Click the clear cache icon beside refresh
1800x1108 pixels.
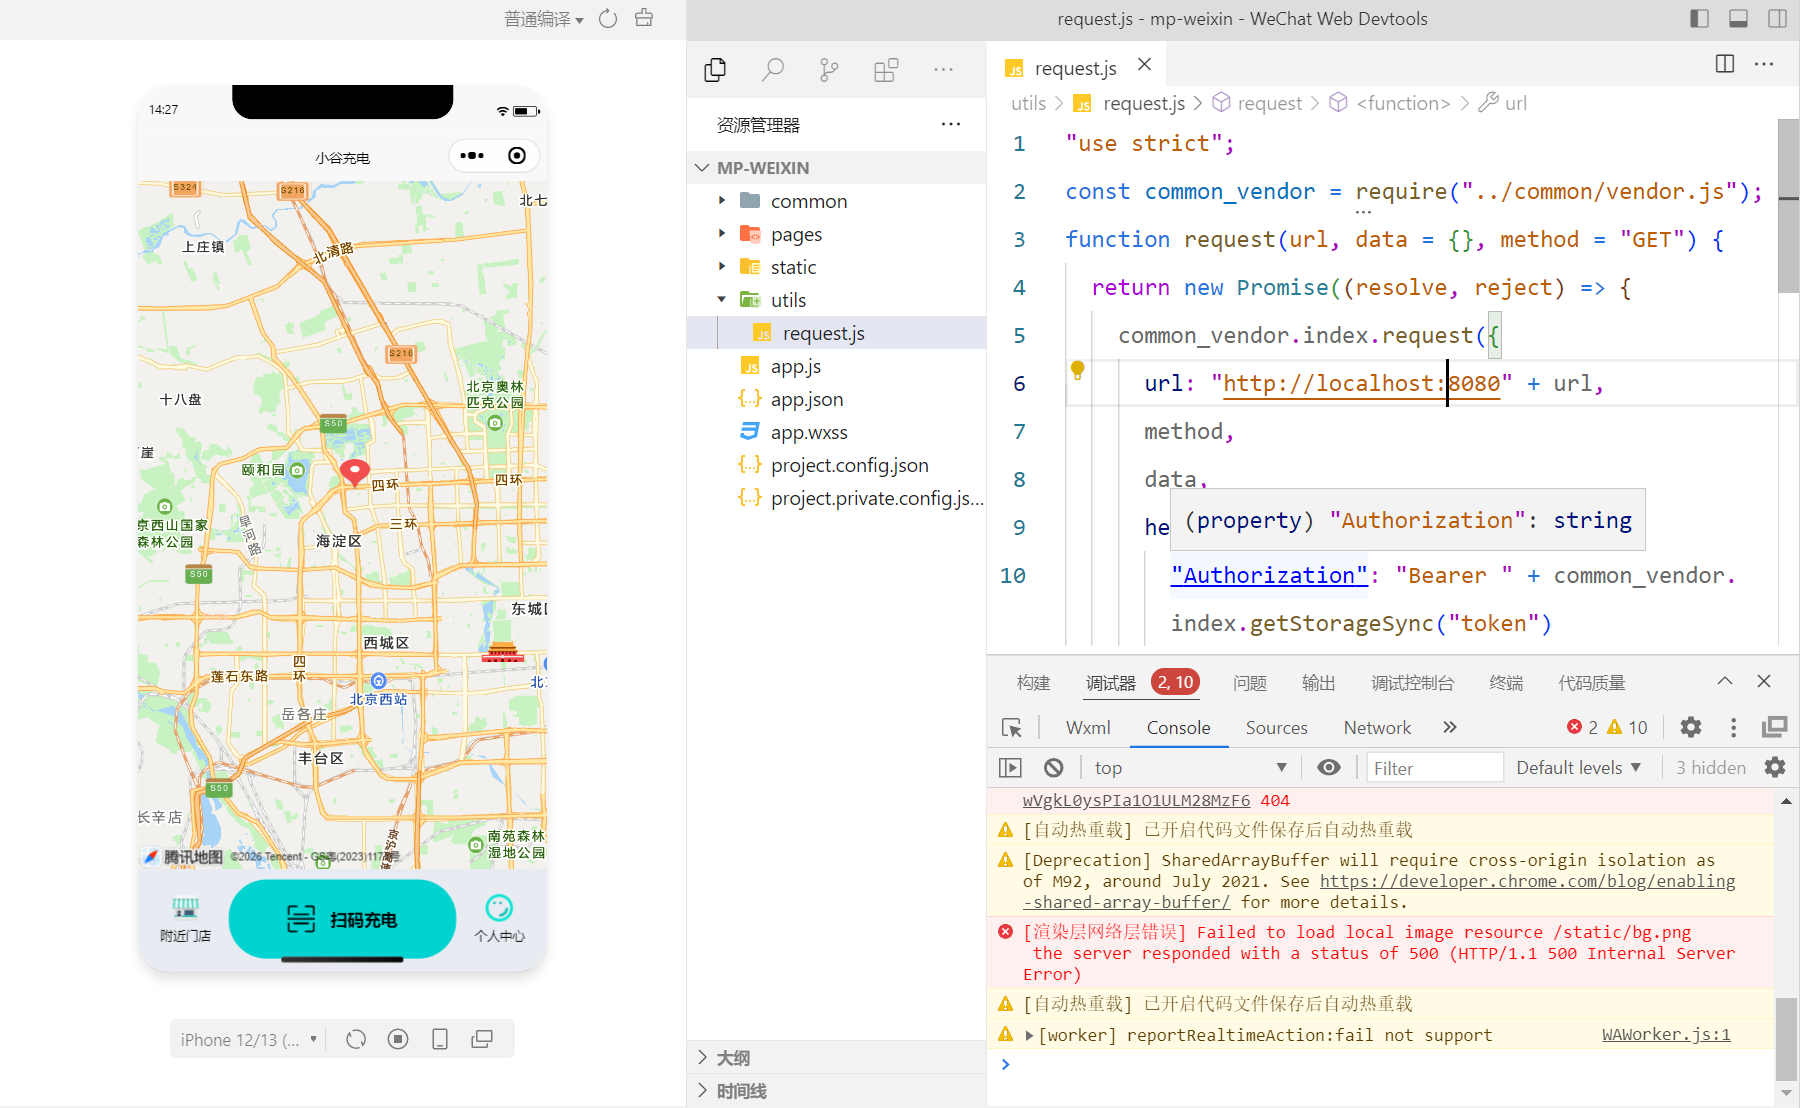click(644, 18)
